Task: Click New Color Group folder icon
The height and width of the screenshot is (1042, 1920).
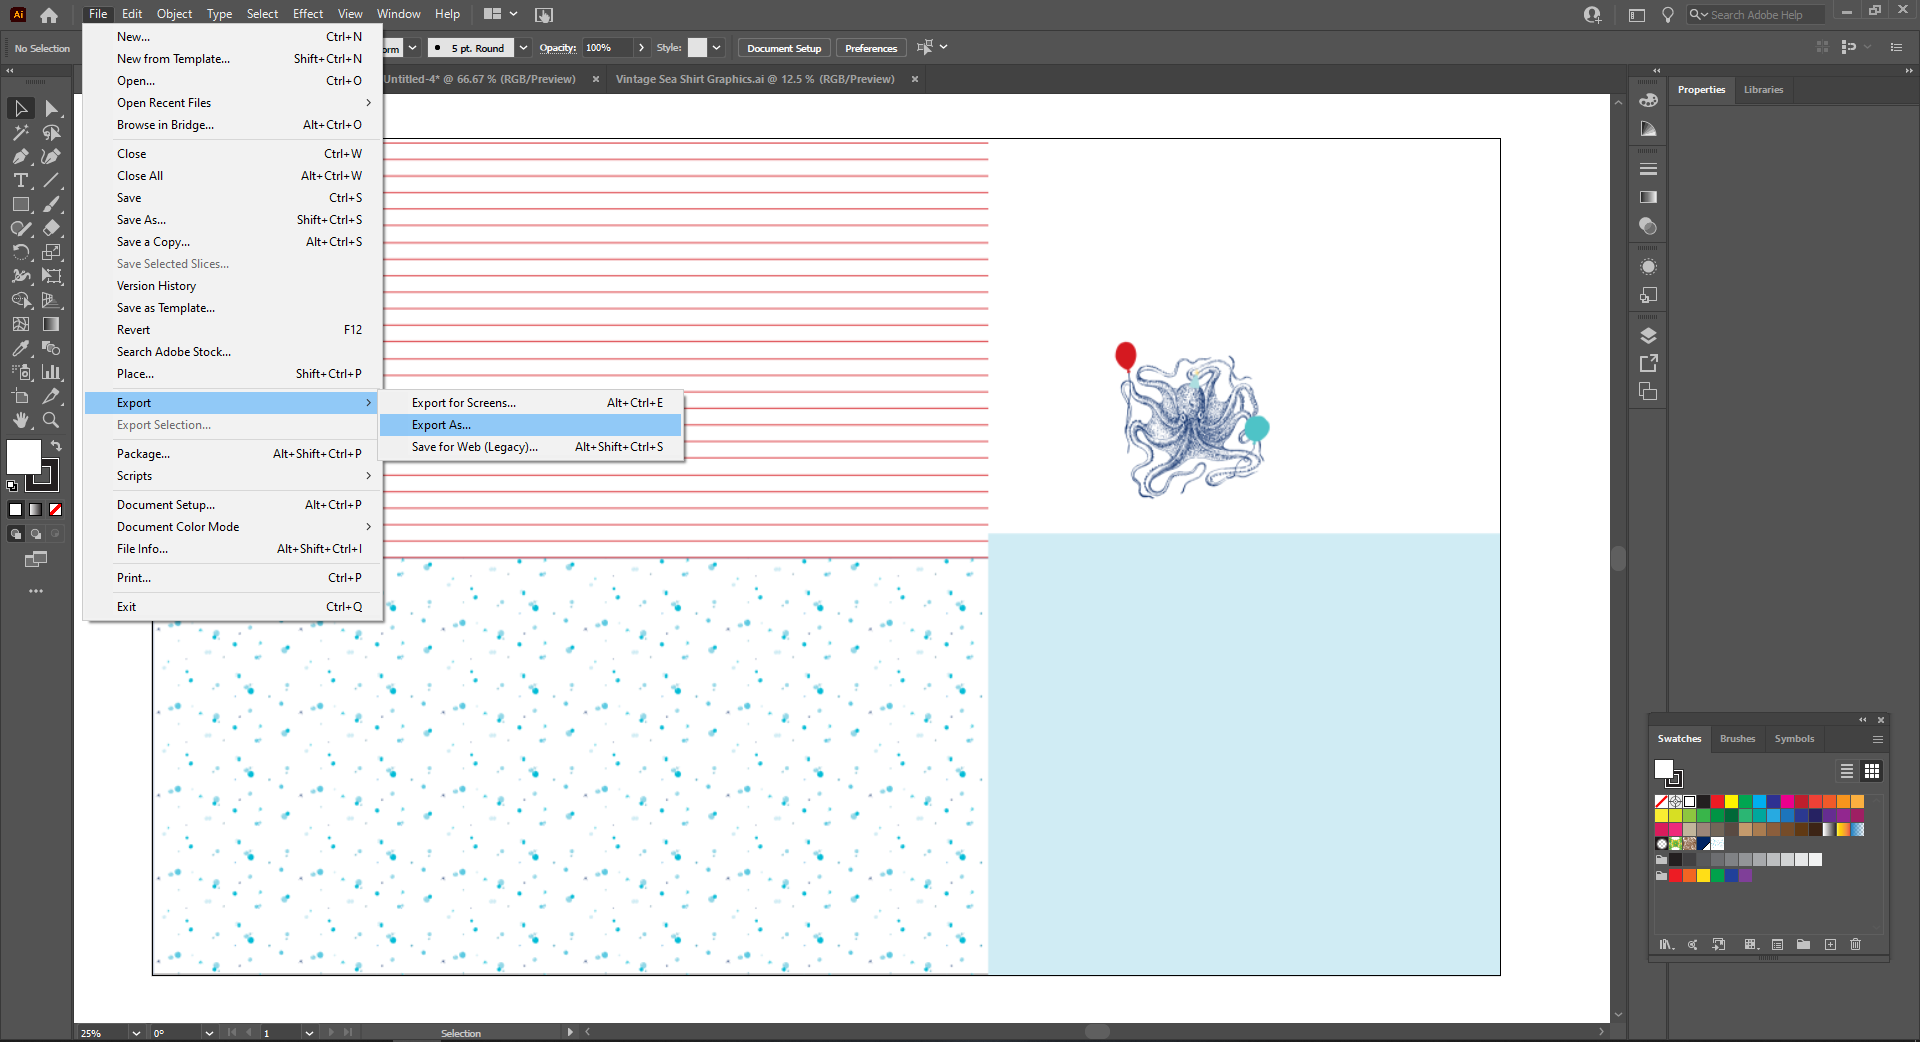Action: point(1803,944)
